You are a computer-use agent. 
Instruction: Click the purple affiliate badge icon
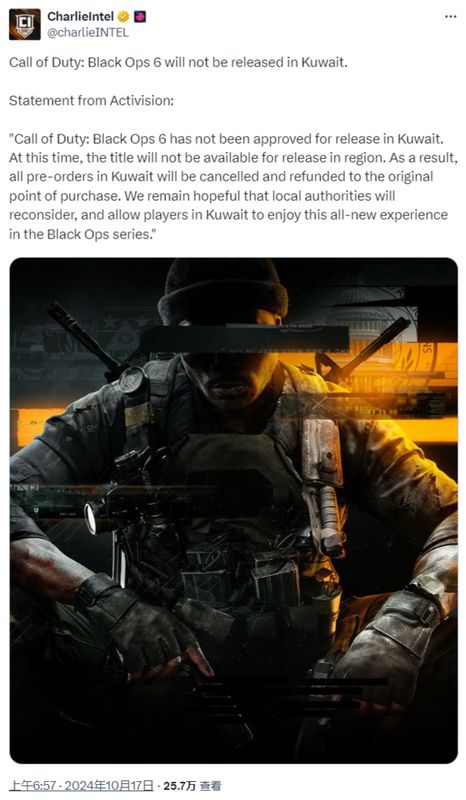pyautogui.click(x=140, y=16)
